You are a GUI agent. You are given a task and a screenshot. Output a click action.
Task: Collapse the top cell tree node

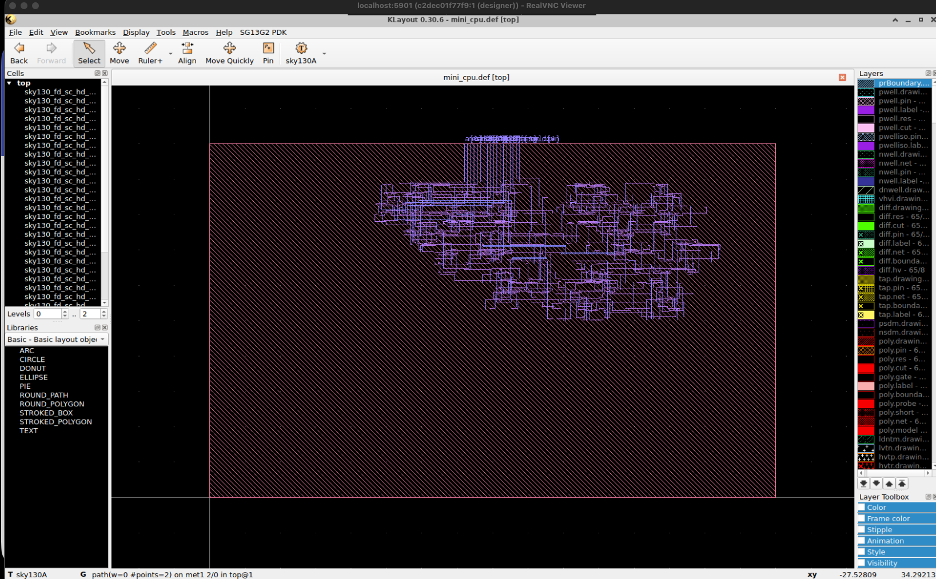tap(9, 83)
